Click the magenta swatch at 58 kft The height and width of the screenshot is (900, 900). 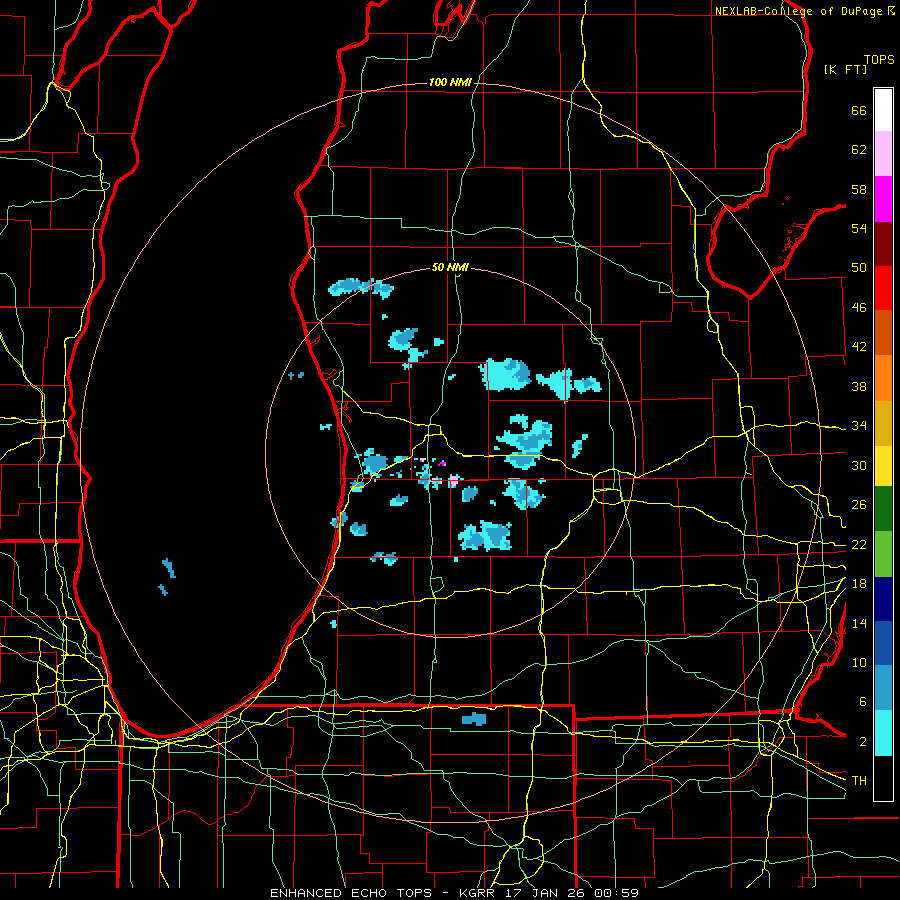click(x=883, y=199)
